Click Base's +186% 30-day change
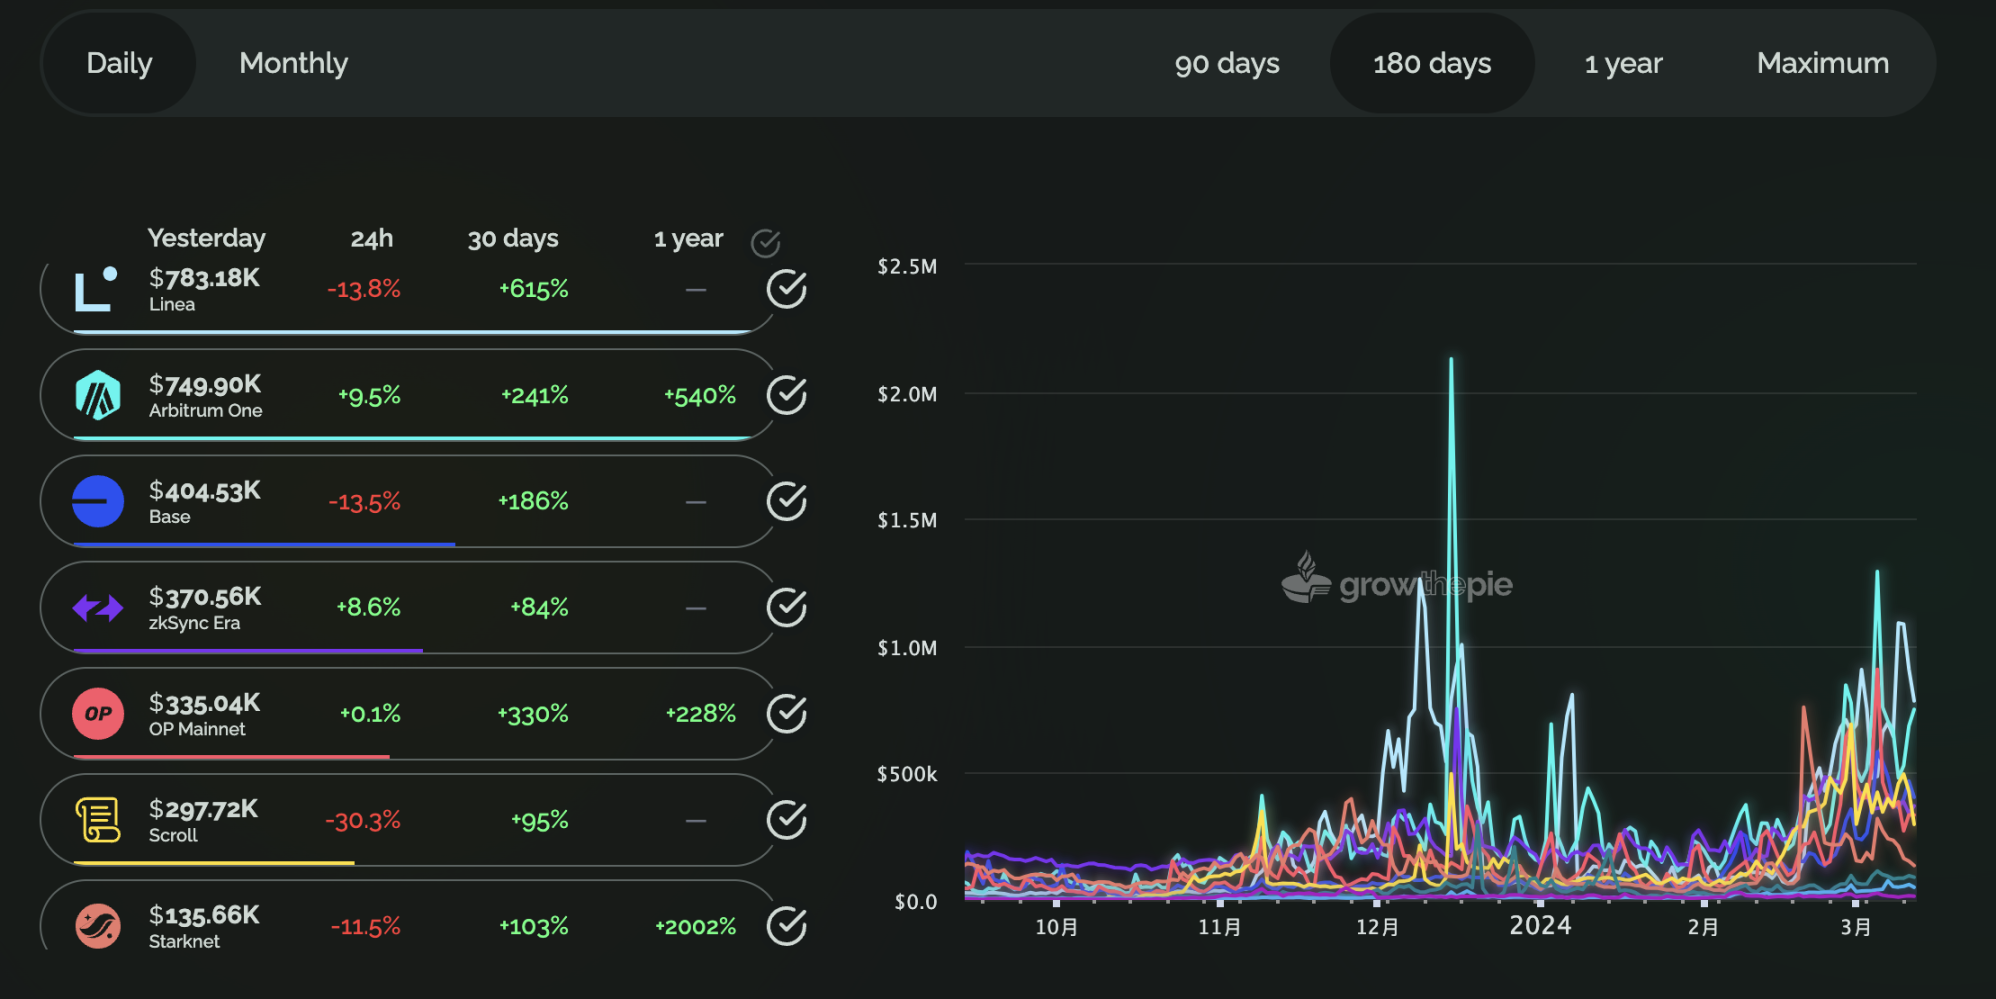The height and width of the screenshot is (999, 1996). 533,501
